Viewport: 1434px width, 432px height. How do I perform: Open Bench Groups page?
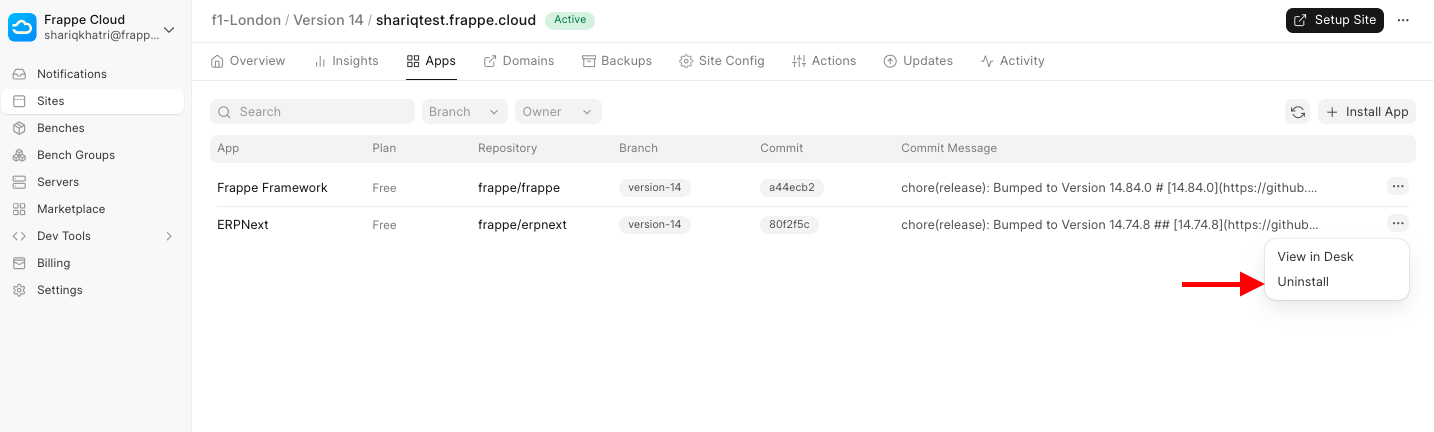75,155
